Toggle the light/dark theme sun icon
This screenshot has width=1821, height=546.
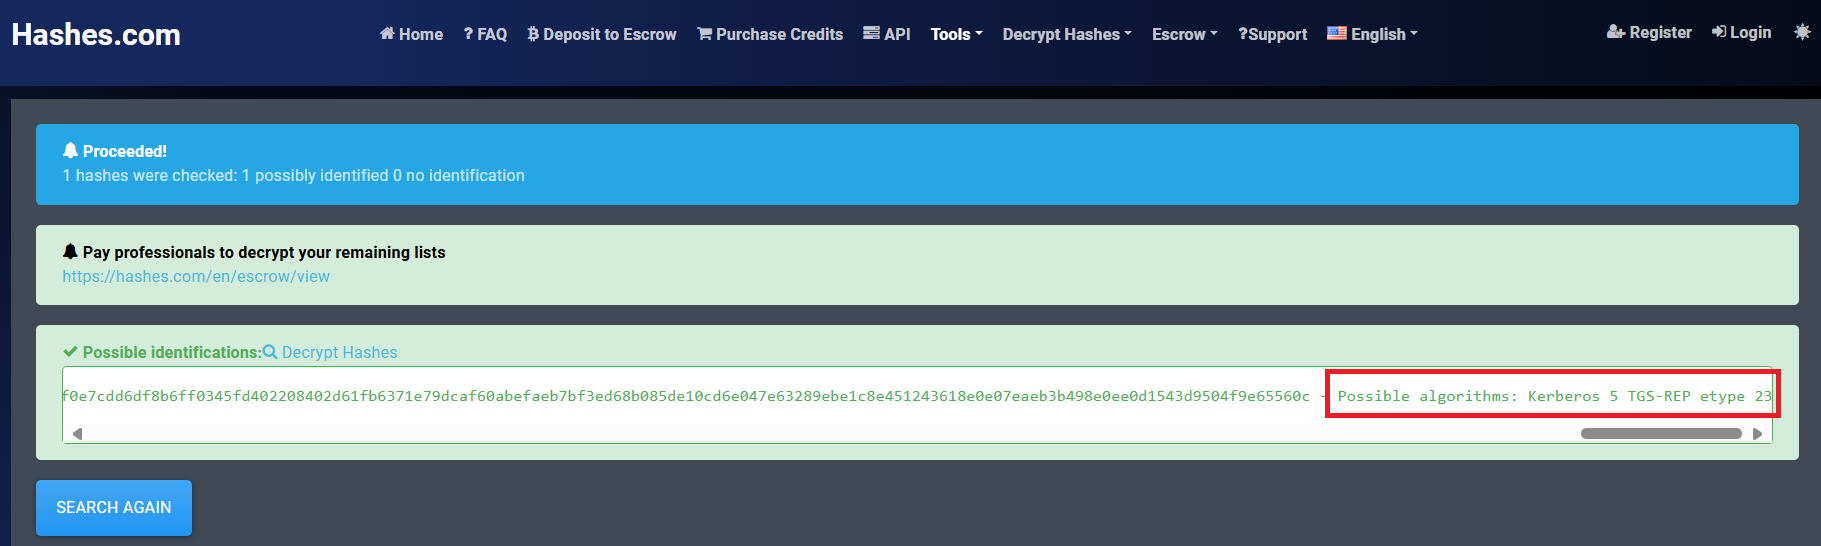pyautogui.click(x=1802, y=32)
